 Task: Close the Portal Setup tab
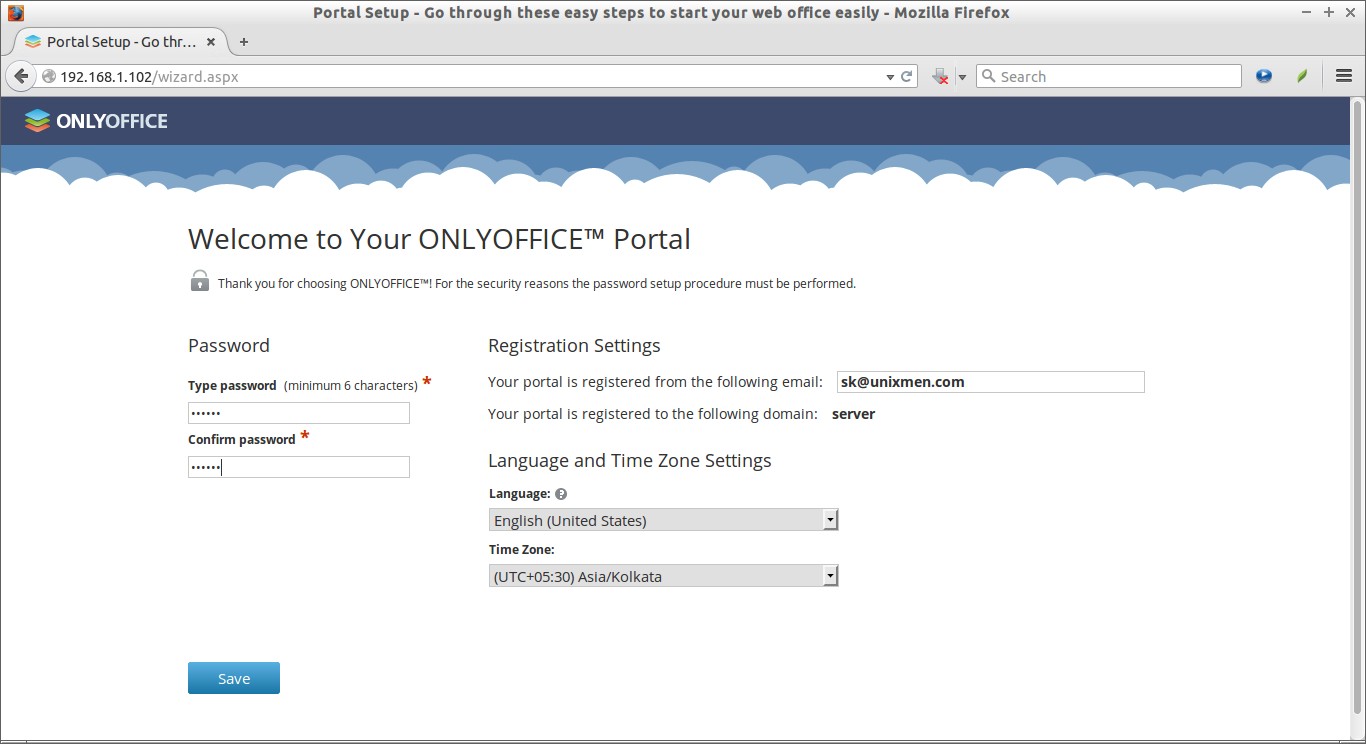coord(211,42)
